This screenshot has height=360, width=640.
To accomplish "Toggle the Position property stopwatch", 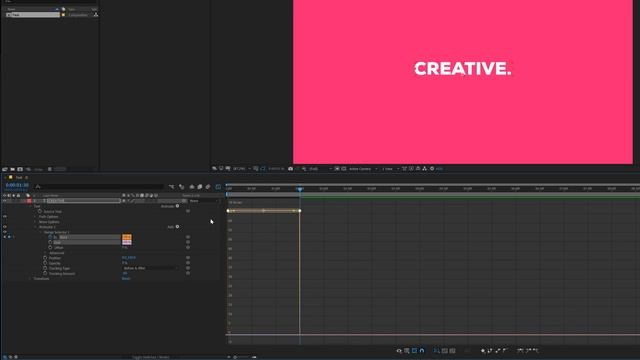I will [x=45, y=258].
